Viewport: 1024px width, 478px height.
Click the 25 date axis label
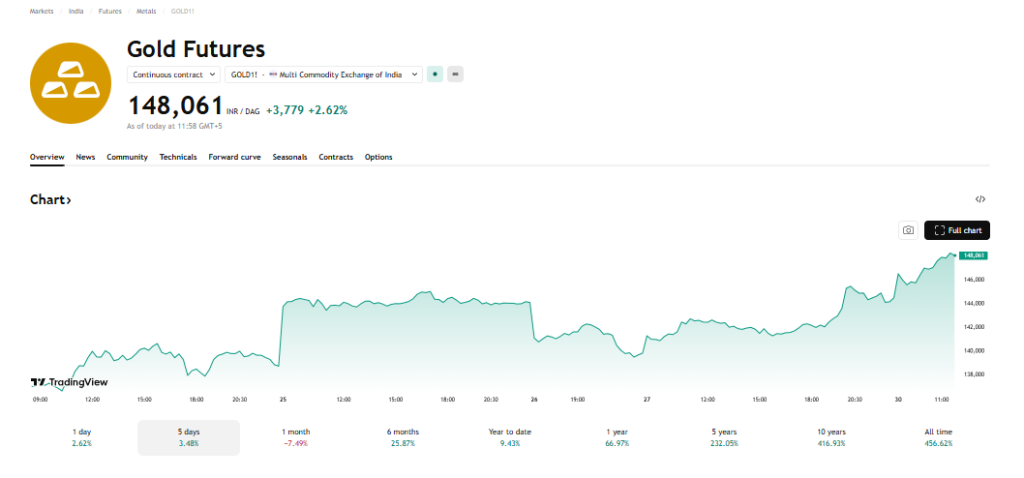[282, 399]
